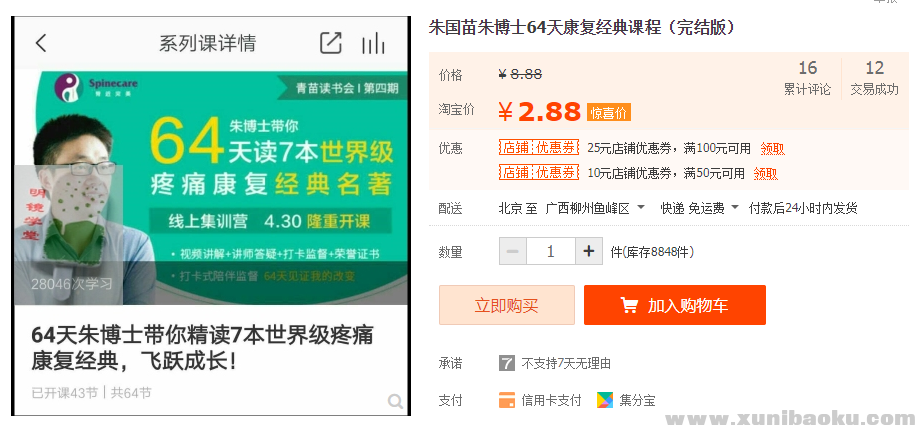Click the 加入购物车 add to cart button
The height and width of the screenshot is (431, 918).
[x=674, y=305]
